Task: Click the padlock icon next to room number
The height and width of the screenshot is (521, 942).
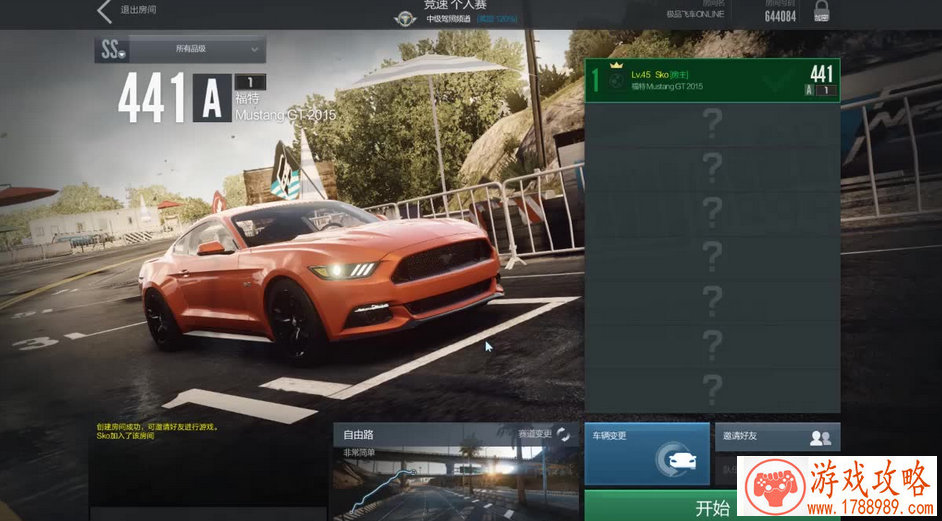Action: [821, 11]
